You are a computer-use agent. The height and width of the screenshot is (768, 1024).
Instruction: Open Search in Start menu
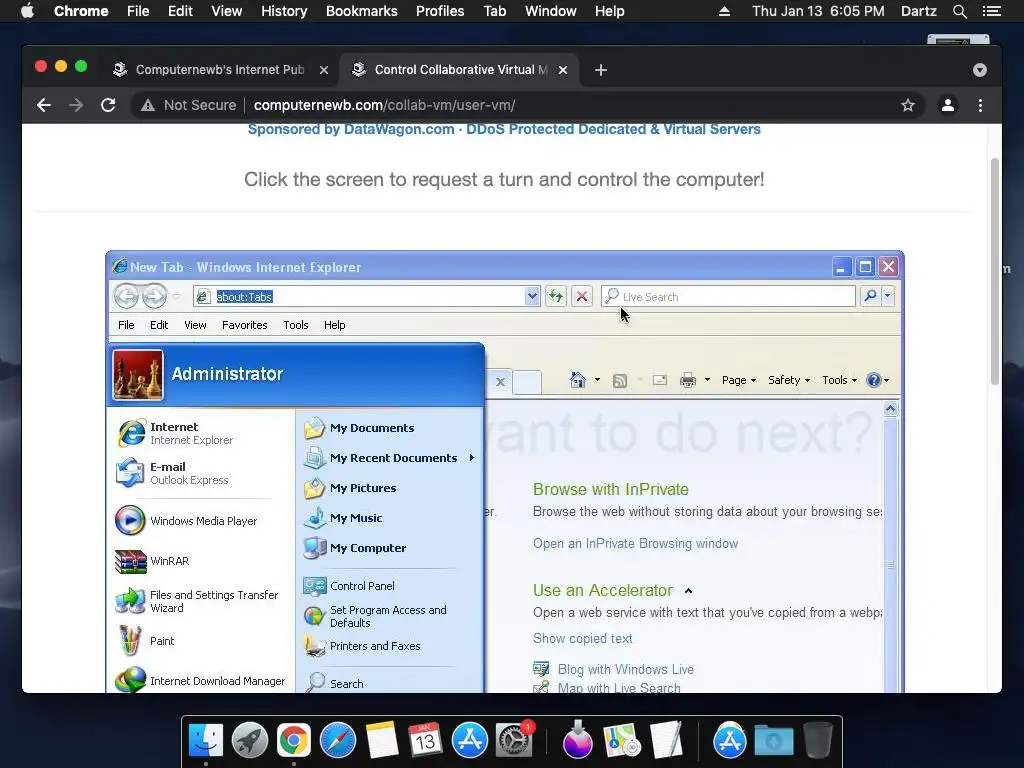coord(334,683)
